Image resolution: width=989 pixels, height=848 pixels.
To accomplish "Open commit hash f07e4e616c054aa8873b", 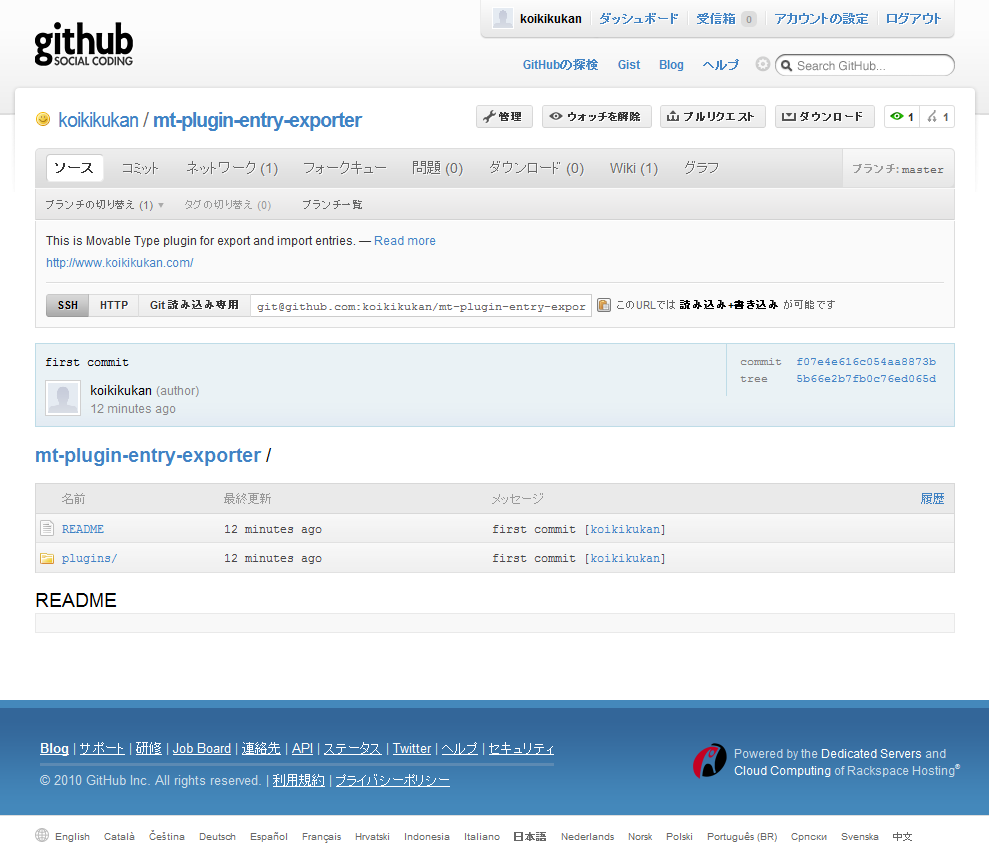I will click(865, 362).
